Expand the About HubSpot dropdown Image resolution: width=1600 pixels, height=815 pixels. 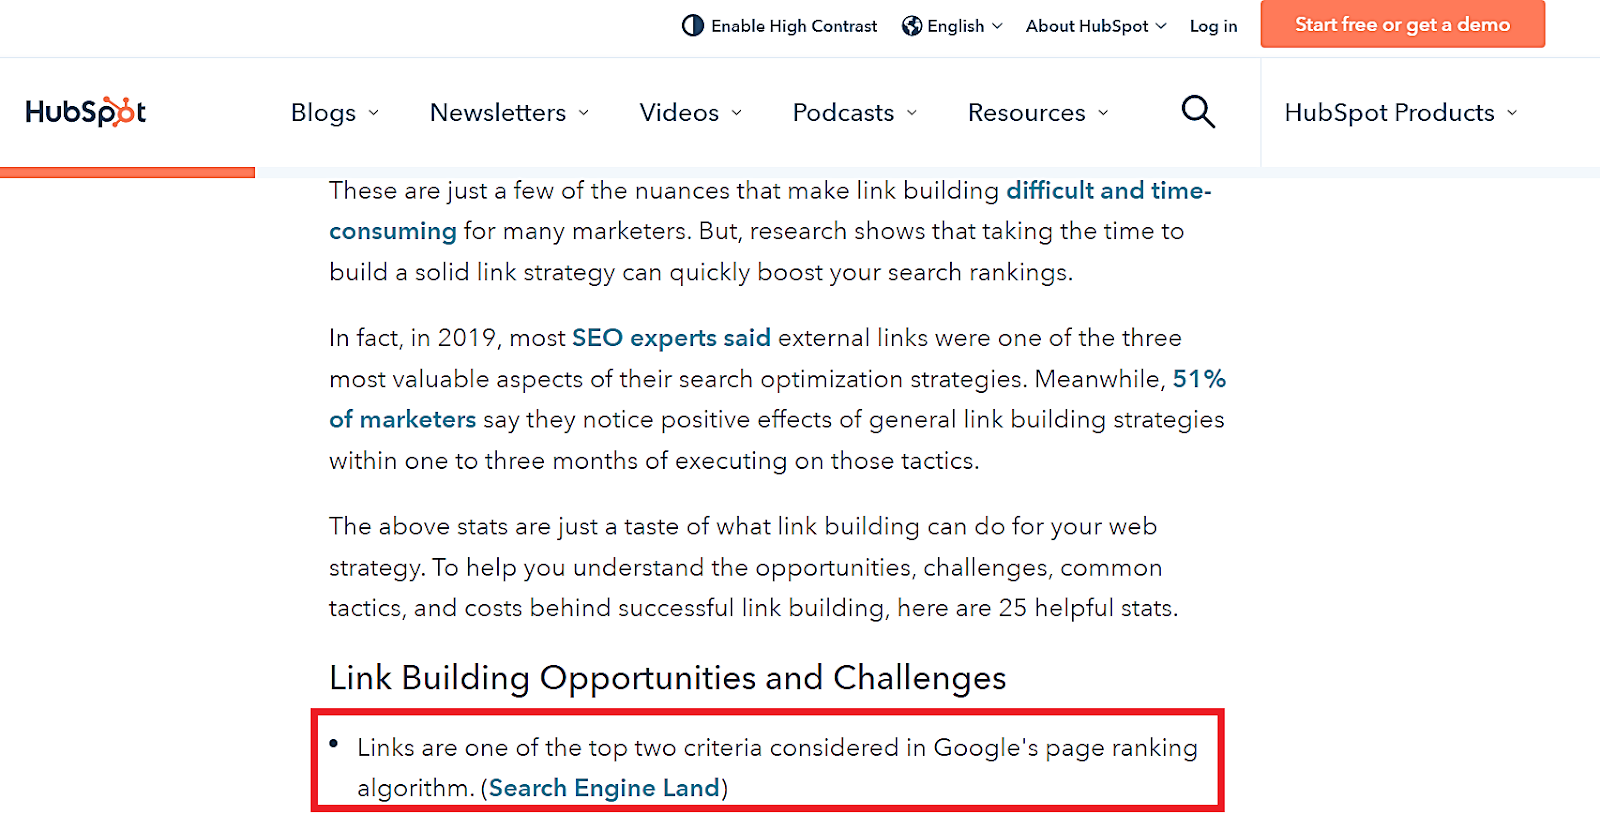pyautogui.click(x=1096, y=26)
